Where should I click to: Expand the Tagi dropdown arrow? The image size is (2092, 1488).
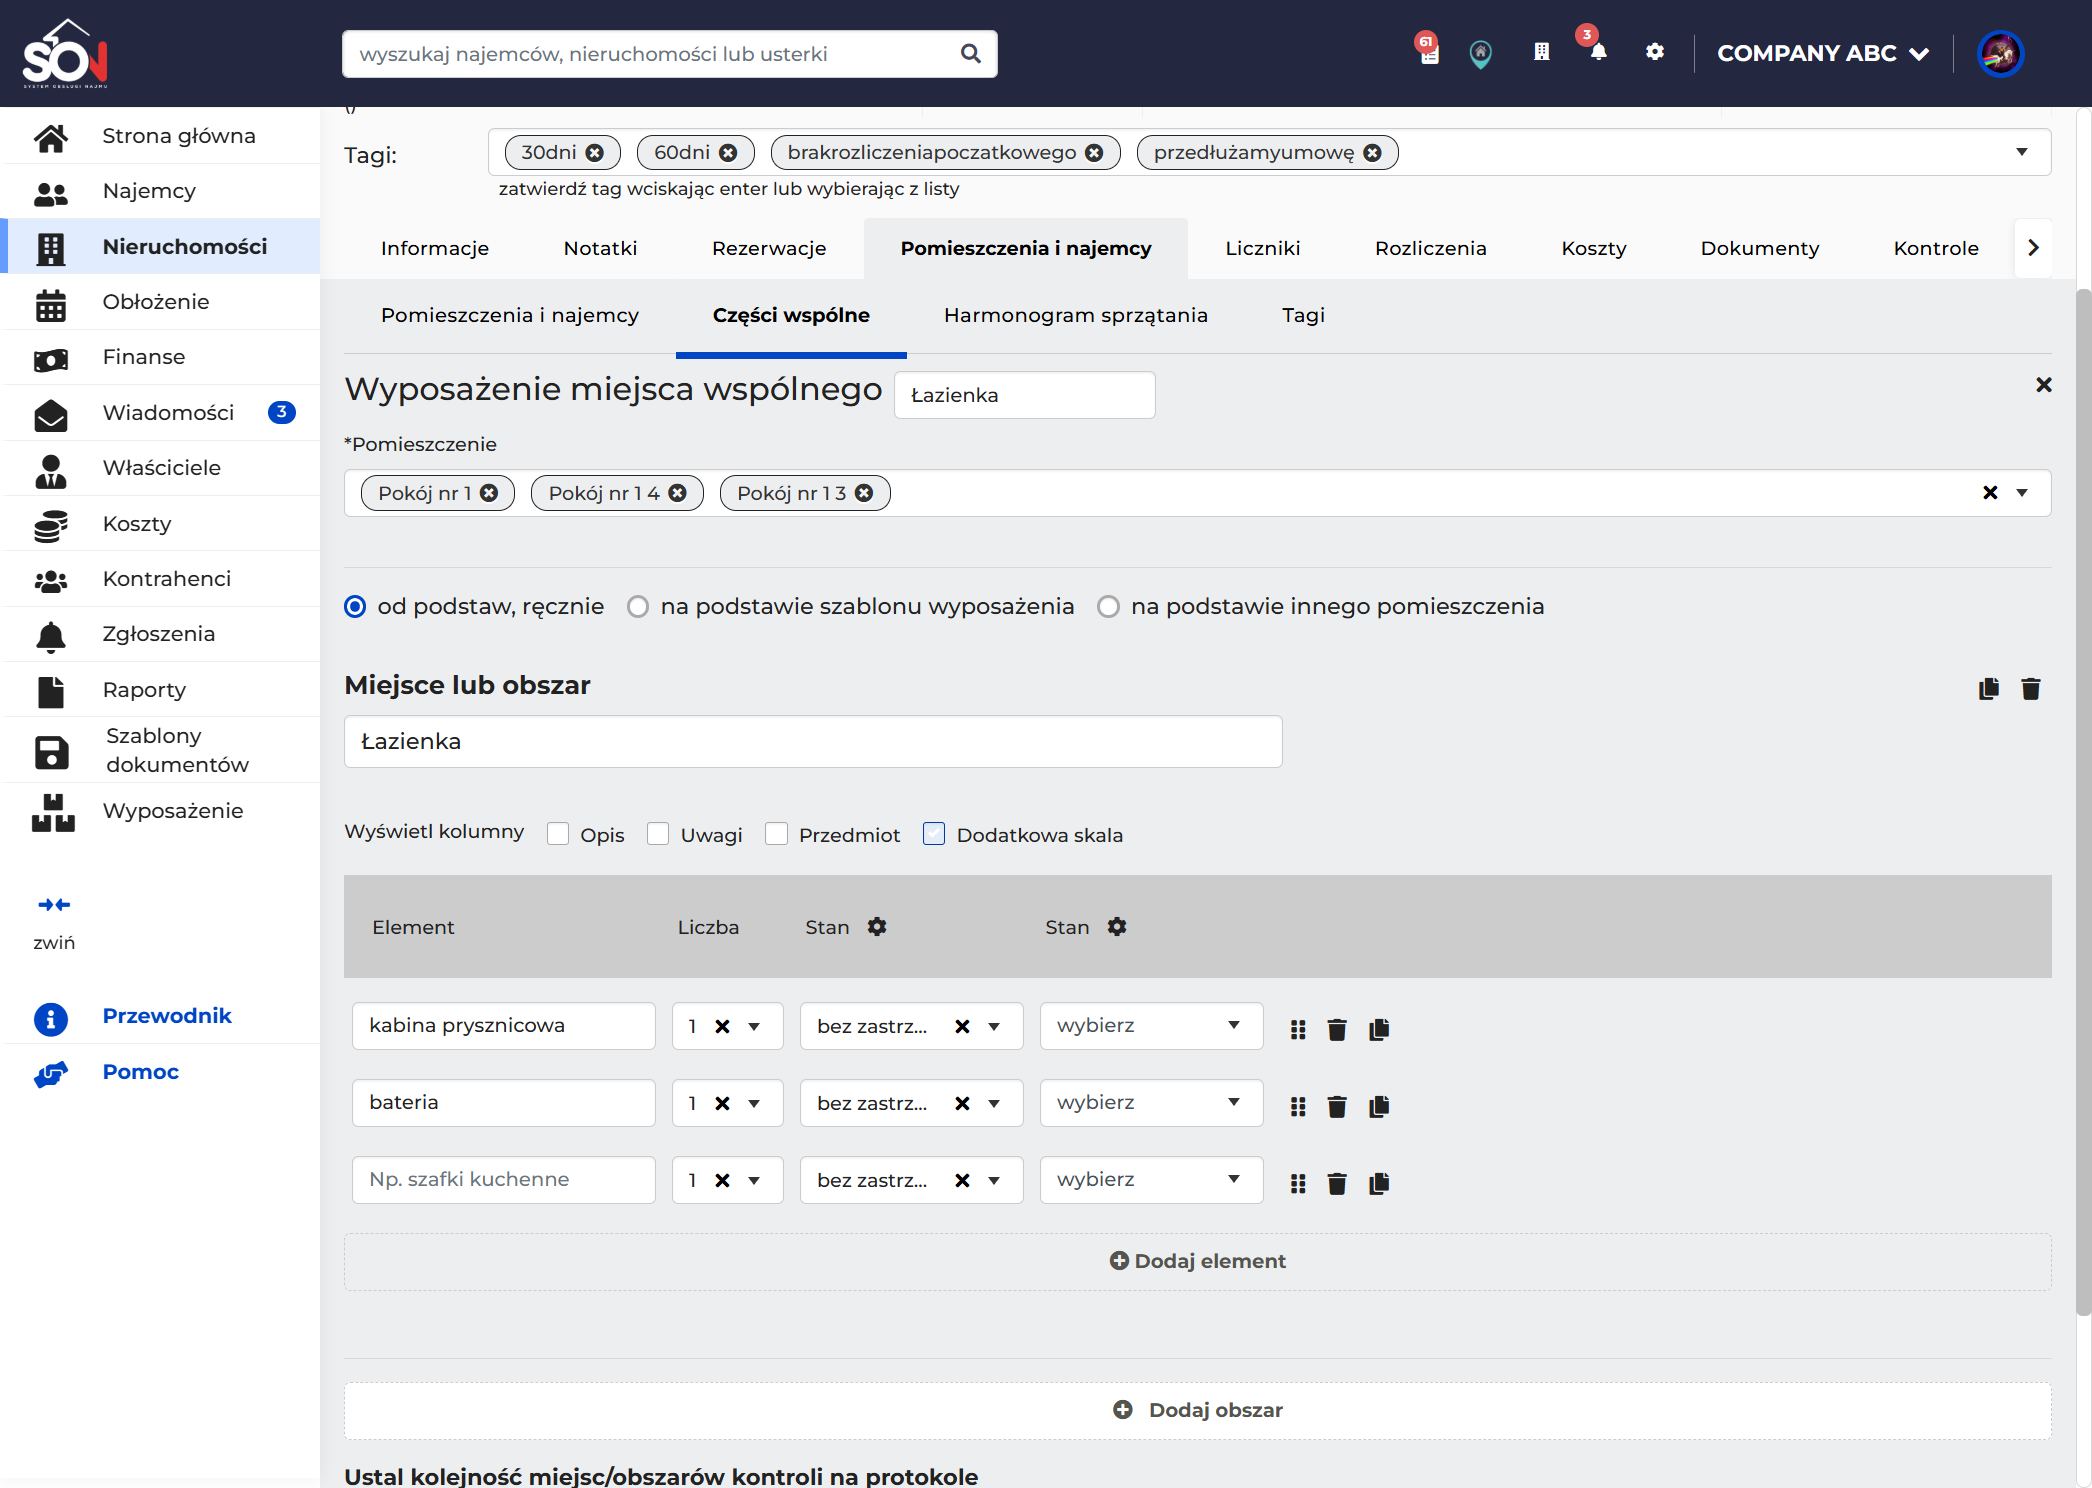pyautogui.click(x=2022, y=152)
